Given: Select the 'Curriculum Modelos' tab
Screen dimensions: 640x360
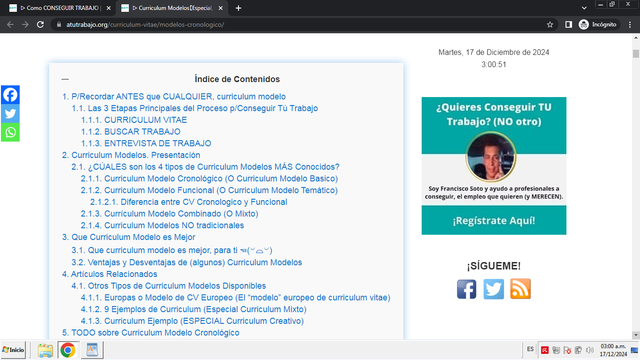Looking at the screenshot, I should (172, 8).
